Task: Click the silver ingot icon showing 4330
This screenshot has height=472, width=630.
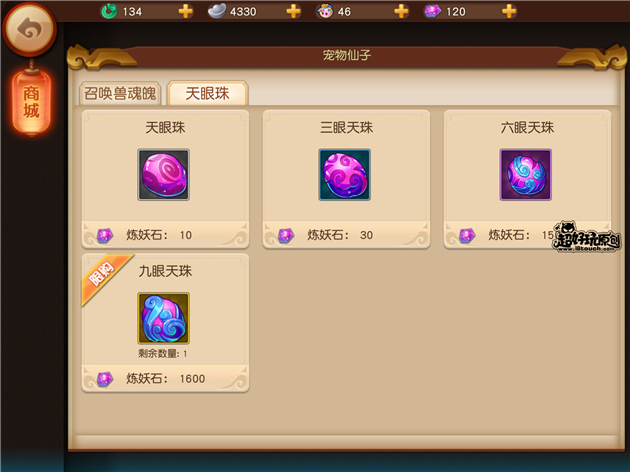Action: 217,11
